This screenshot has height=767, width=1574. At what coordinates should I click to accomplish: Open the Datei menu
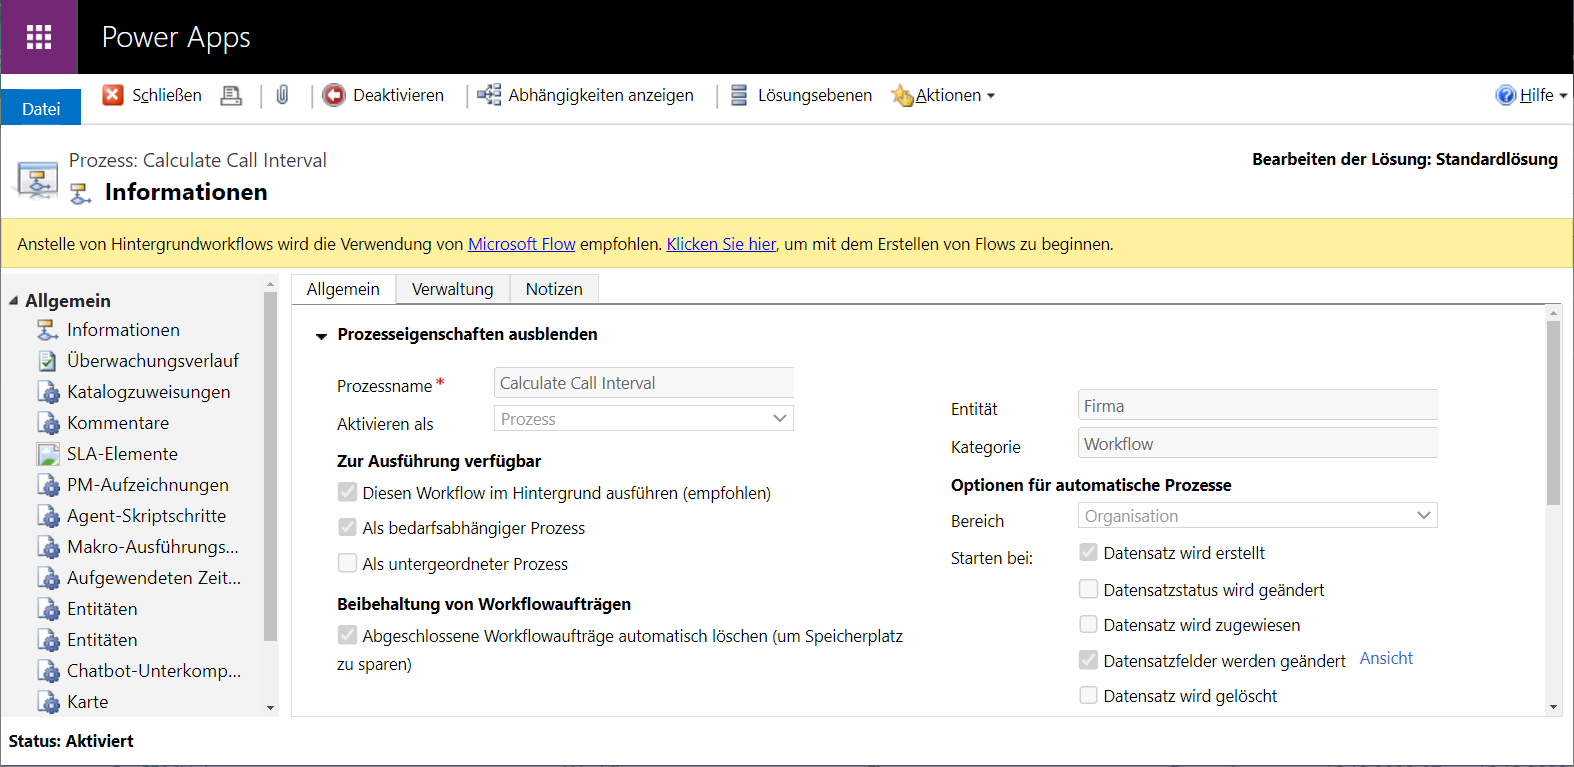tap(41, 108)
